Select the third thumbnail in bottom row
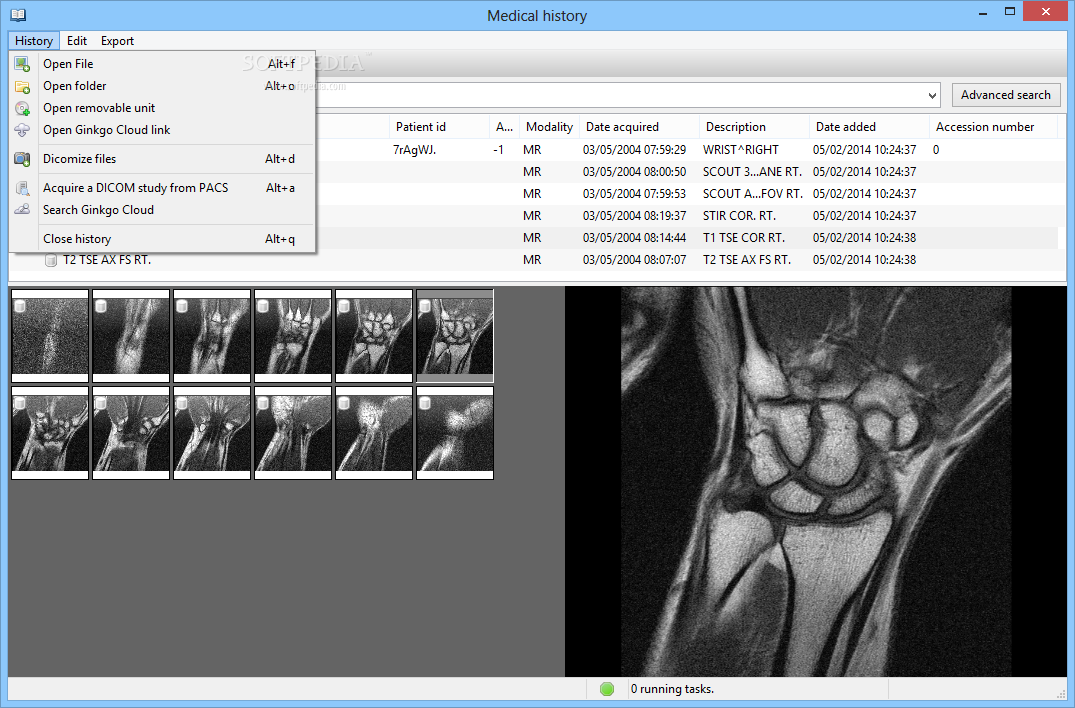 pyautogui.click(x=212, y=433)
